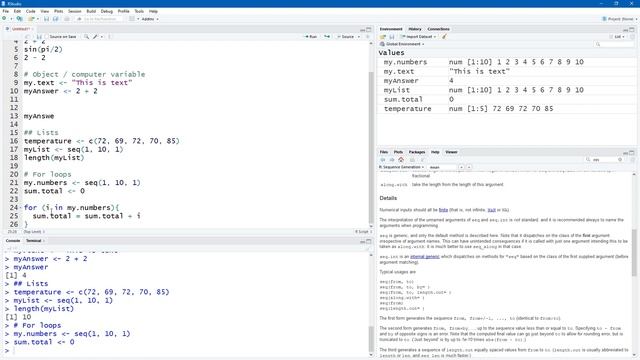Collapse the for loop fold arrow
This screenshot has width=640, height=360.
pos(20,208)
